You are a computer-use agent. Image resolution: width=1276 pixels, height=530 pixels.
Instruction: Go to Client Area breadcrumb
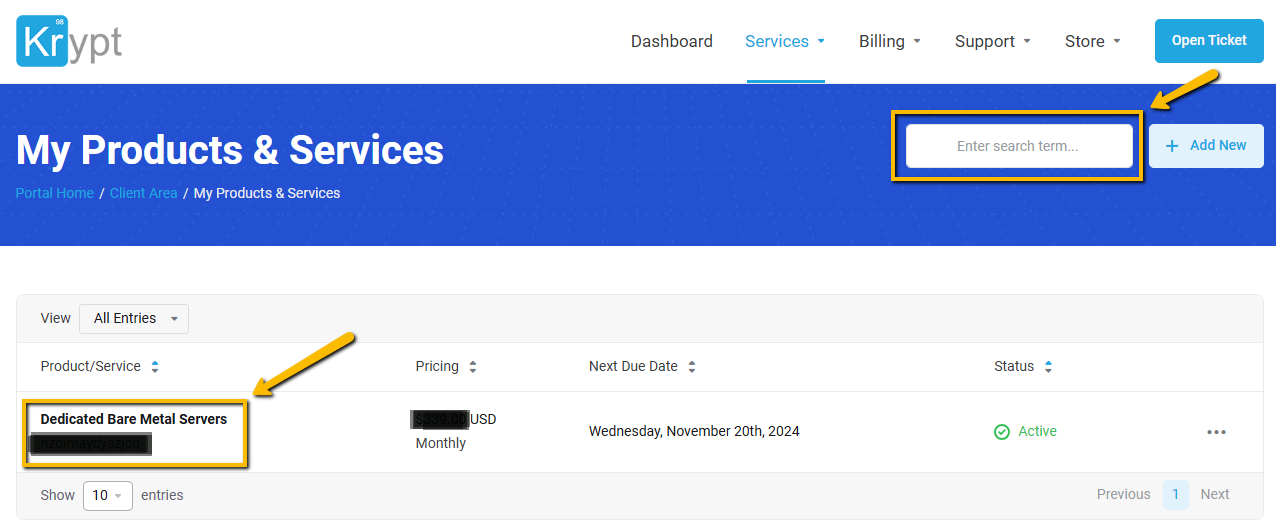tap(144, 193)
